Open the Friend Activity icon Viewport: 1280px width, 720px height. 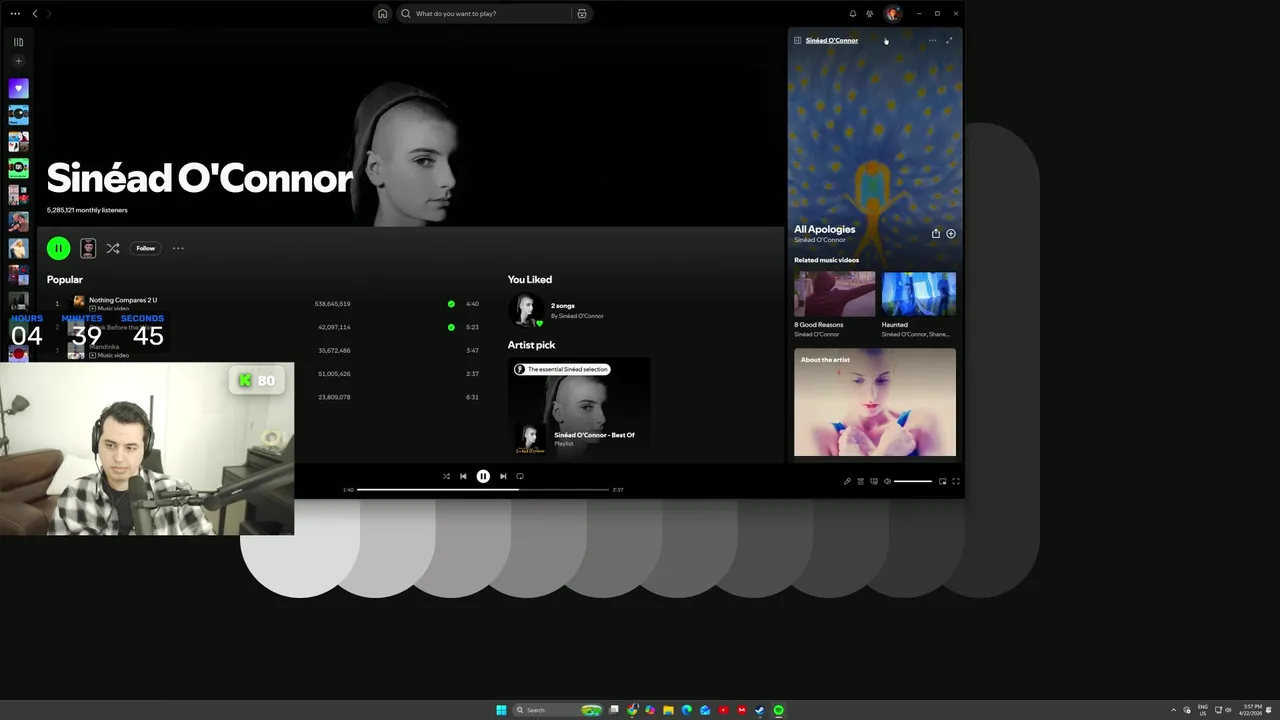870,14
